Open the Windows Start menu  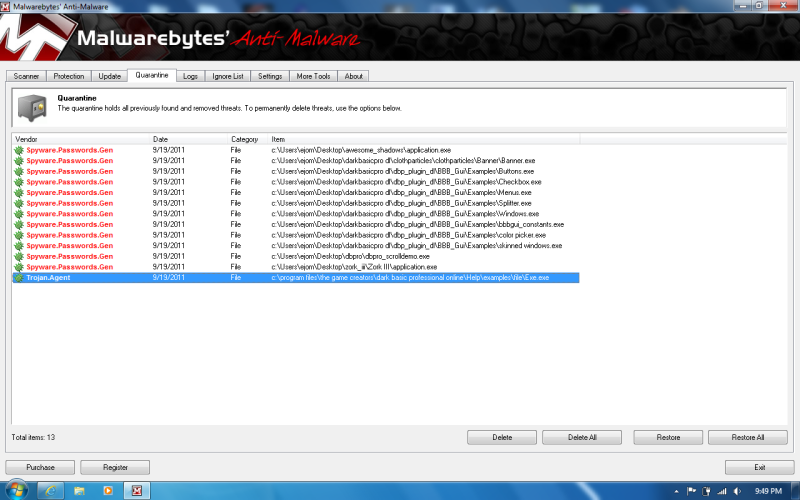point(16,490)
